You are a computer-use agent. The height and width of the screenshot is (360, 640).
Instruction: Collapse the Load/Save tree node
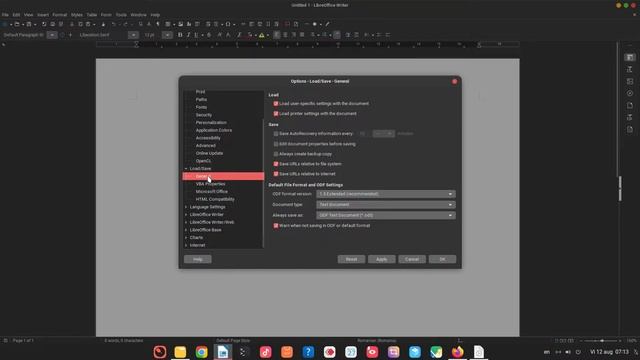[x=186, y=169]
